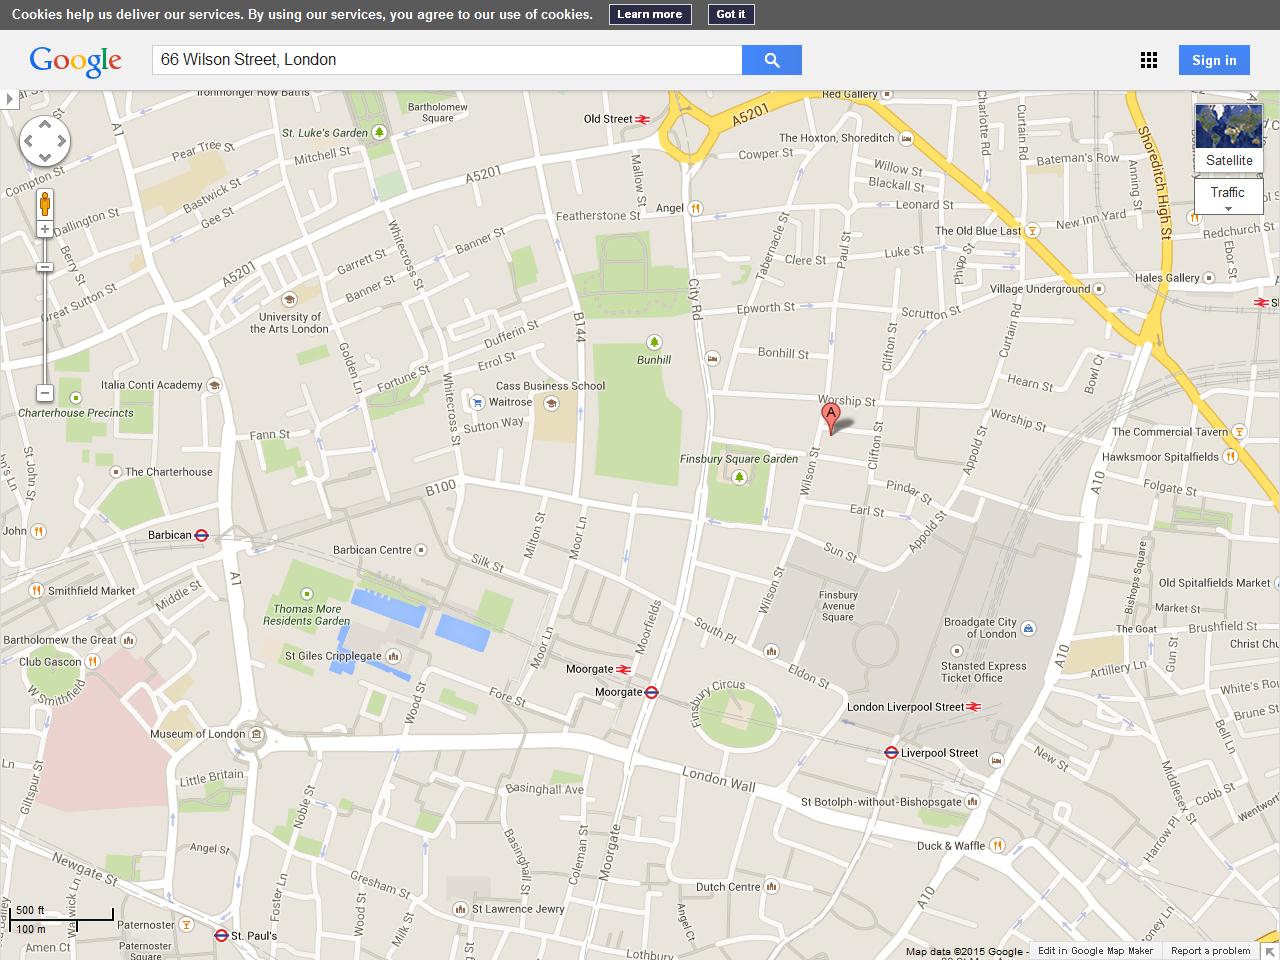Viewport: 1280px width, 960px height.
Task: Select the Street View pegman
Action: (45, 204)
